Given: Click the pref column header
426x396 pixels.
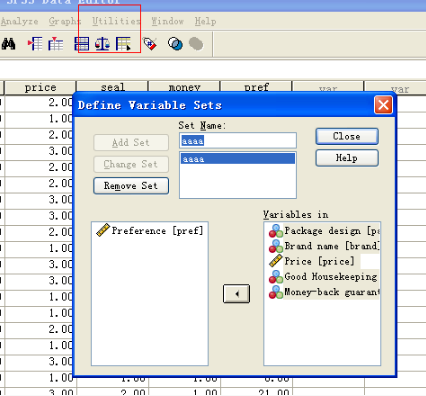Looking at the screenshot, I should pyautogui.click(x=256, y=86).
